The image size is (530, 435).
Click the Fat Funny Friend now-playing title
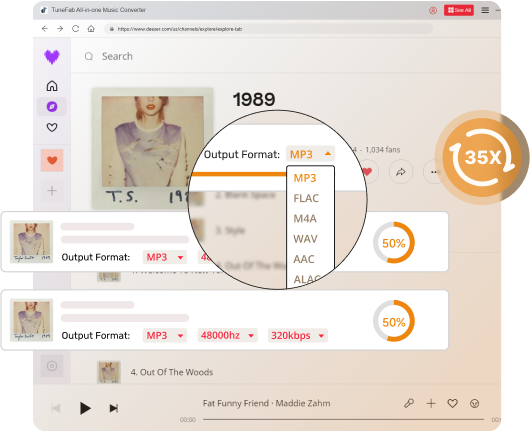(266, 403)
